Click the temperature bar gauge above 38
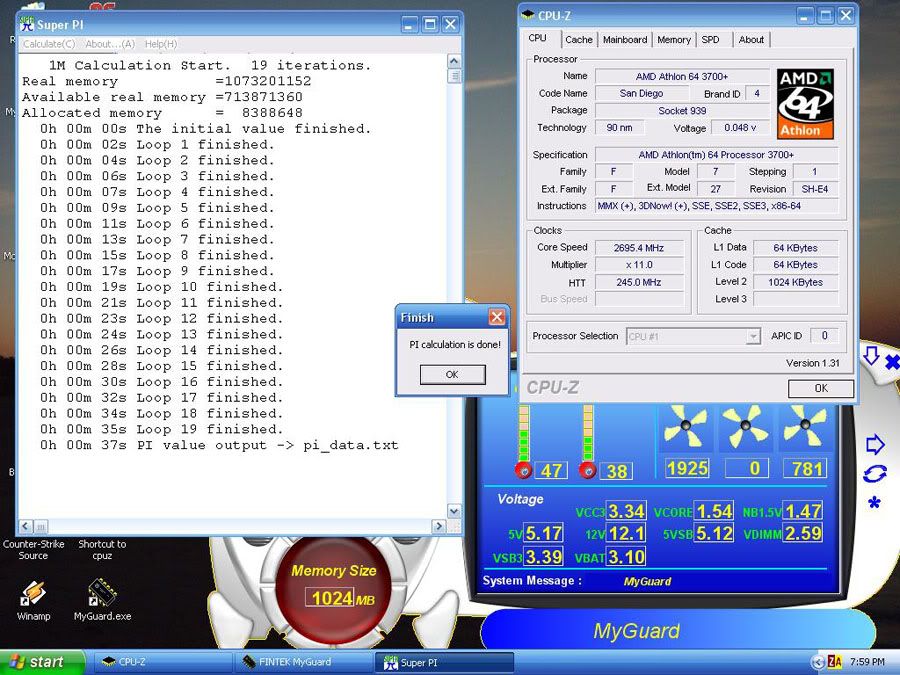The image size is (900, 675). click(588, 433)
